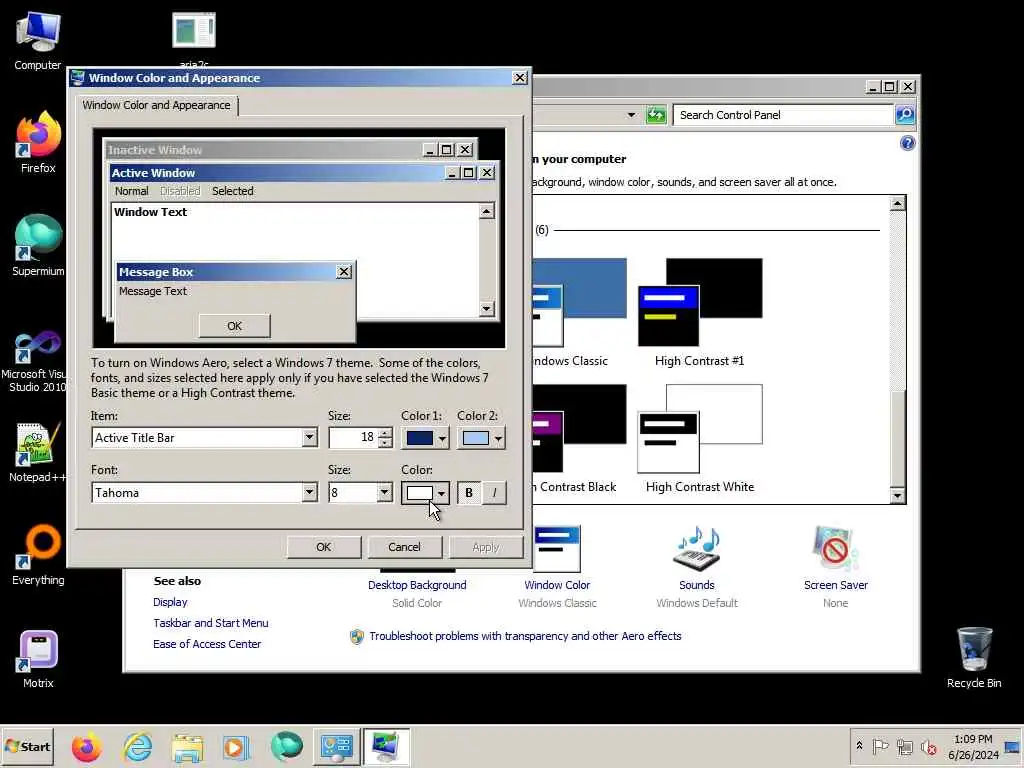The width and height of the screenshot is (1024, 768).
Task: Click OK in Window Color dialog
Action: click(323, 547)
